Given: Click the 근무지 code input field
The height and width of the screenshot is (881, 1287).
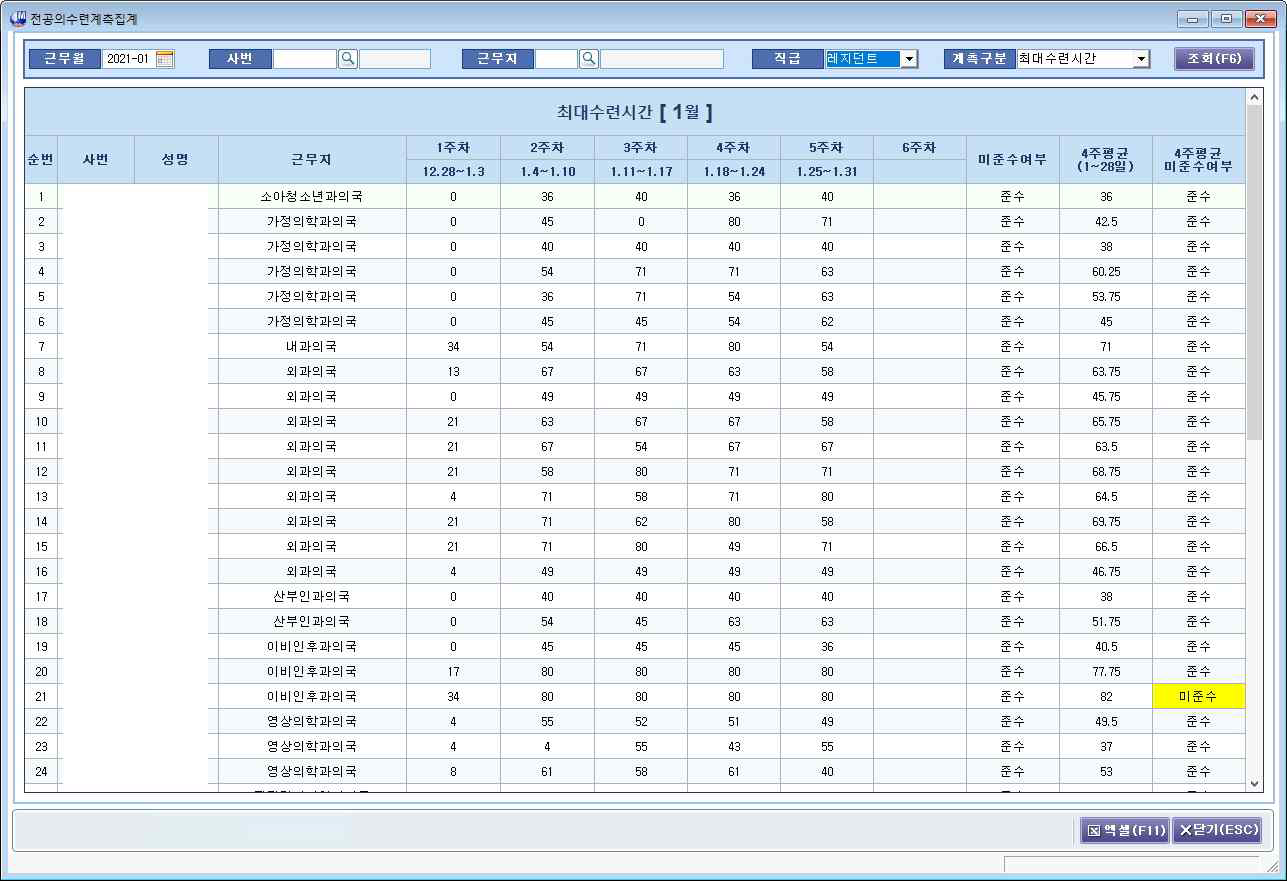Looking at the screenshot, I should [x=556, y=59].
